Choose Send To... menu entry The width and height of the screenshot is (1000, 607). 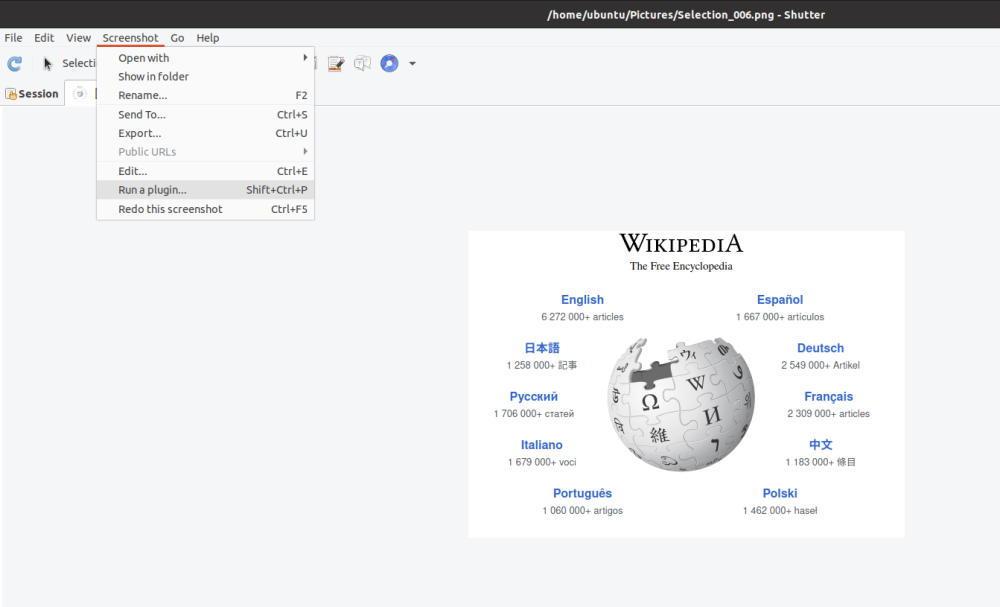pyautogui.click(x=205, y=115)
